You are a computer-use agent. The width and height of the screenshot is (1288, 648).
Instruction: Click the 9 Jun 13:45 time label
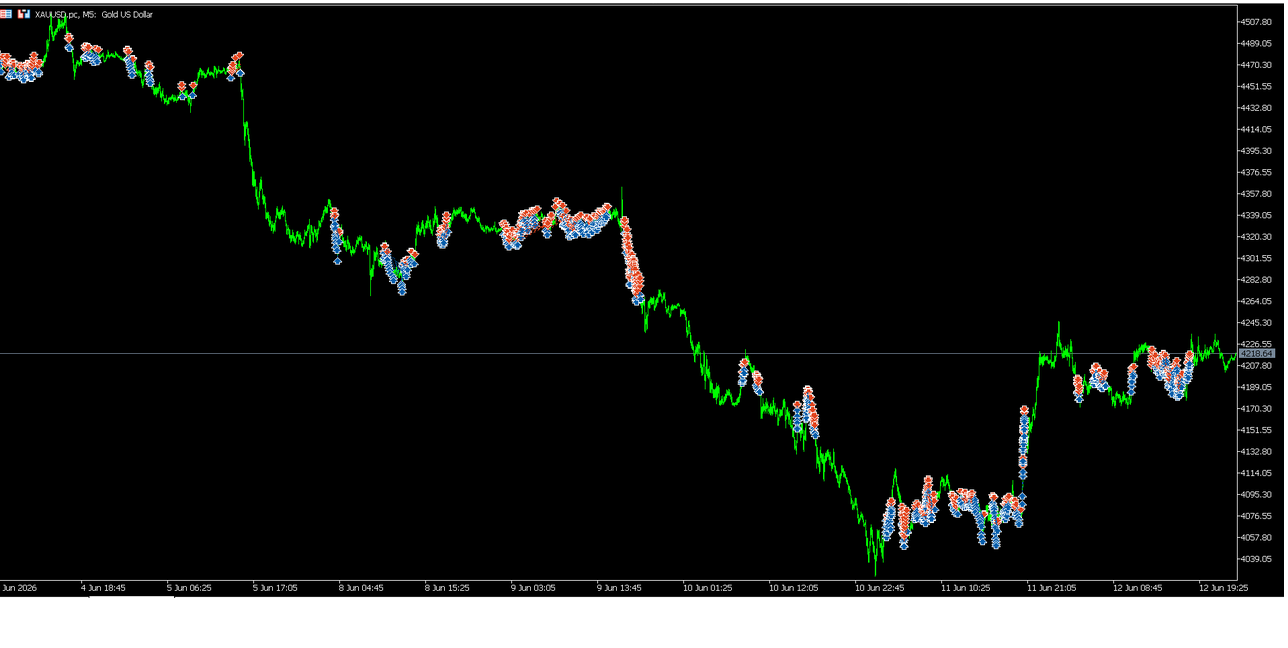coord(619,588)
